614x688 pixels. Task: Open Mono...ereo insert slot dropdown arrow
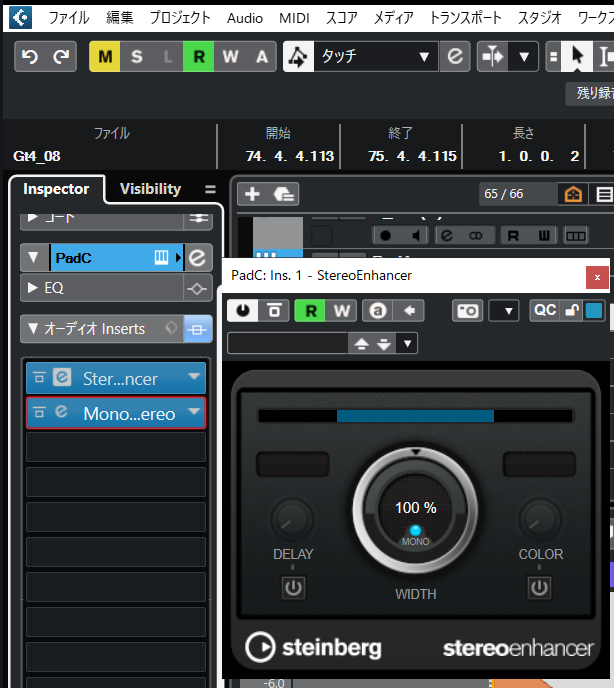tap(194, 412)
